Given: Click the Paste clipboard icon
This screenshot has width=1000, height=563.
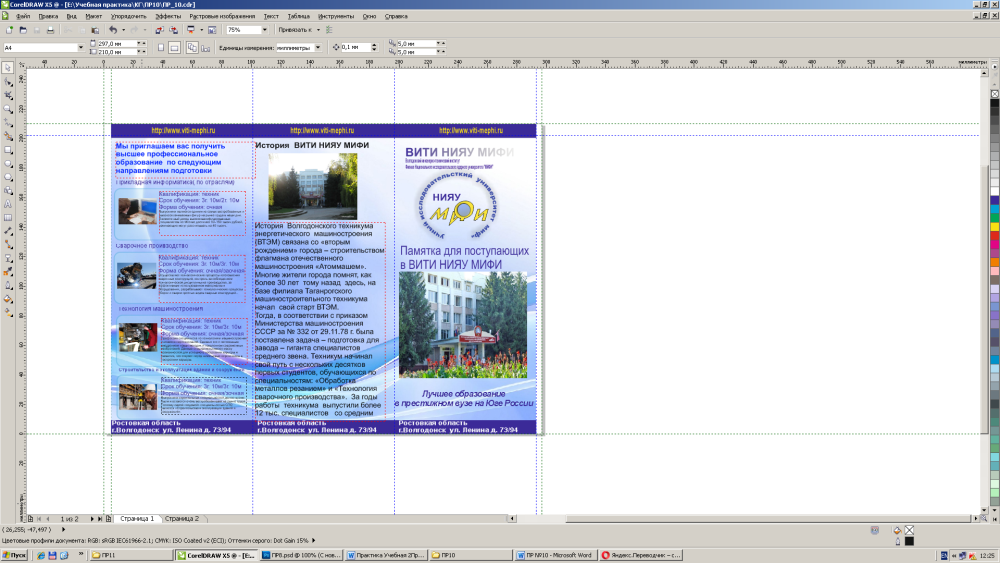Looking at the screenshot, I should [x=96, y=30].
